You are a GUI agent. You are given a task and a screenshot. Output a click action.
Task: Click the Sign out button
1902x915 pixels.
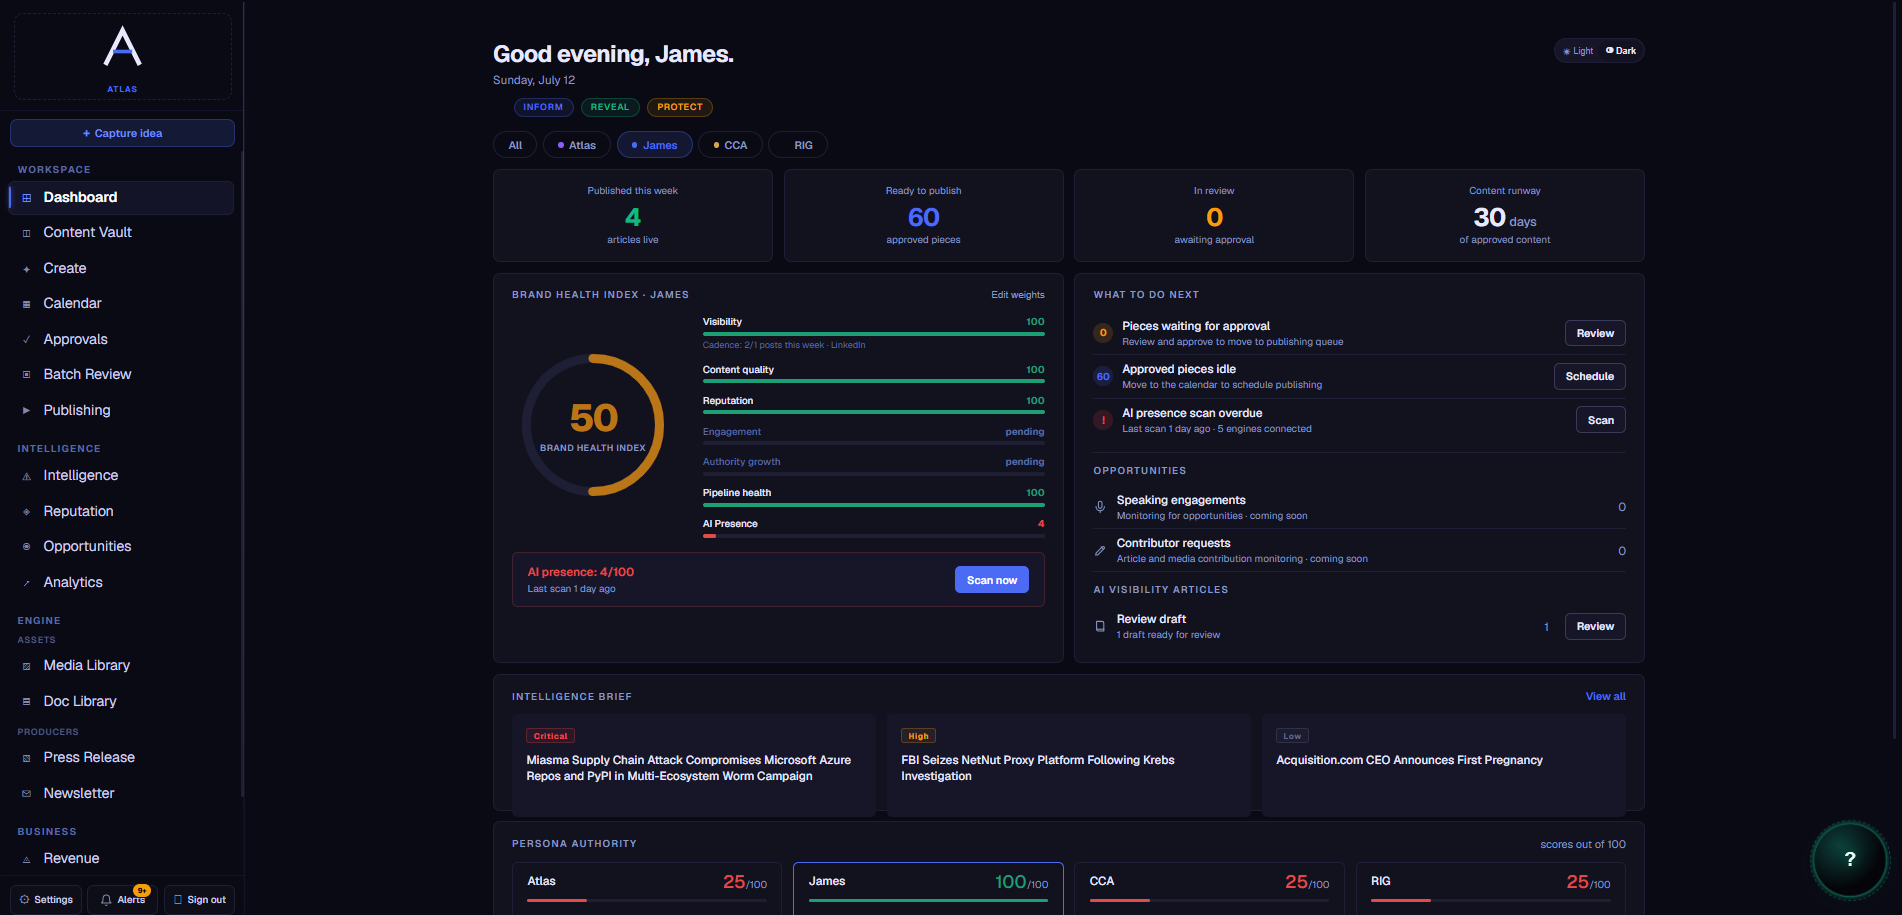[x=200, y=900]
